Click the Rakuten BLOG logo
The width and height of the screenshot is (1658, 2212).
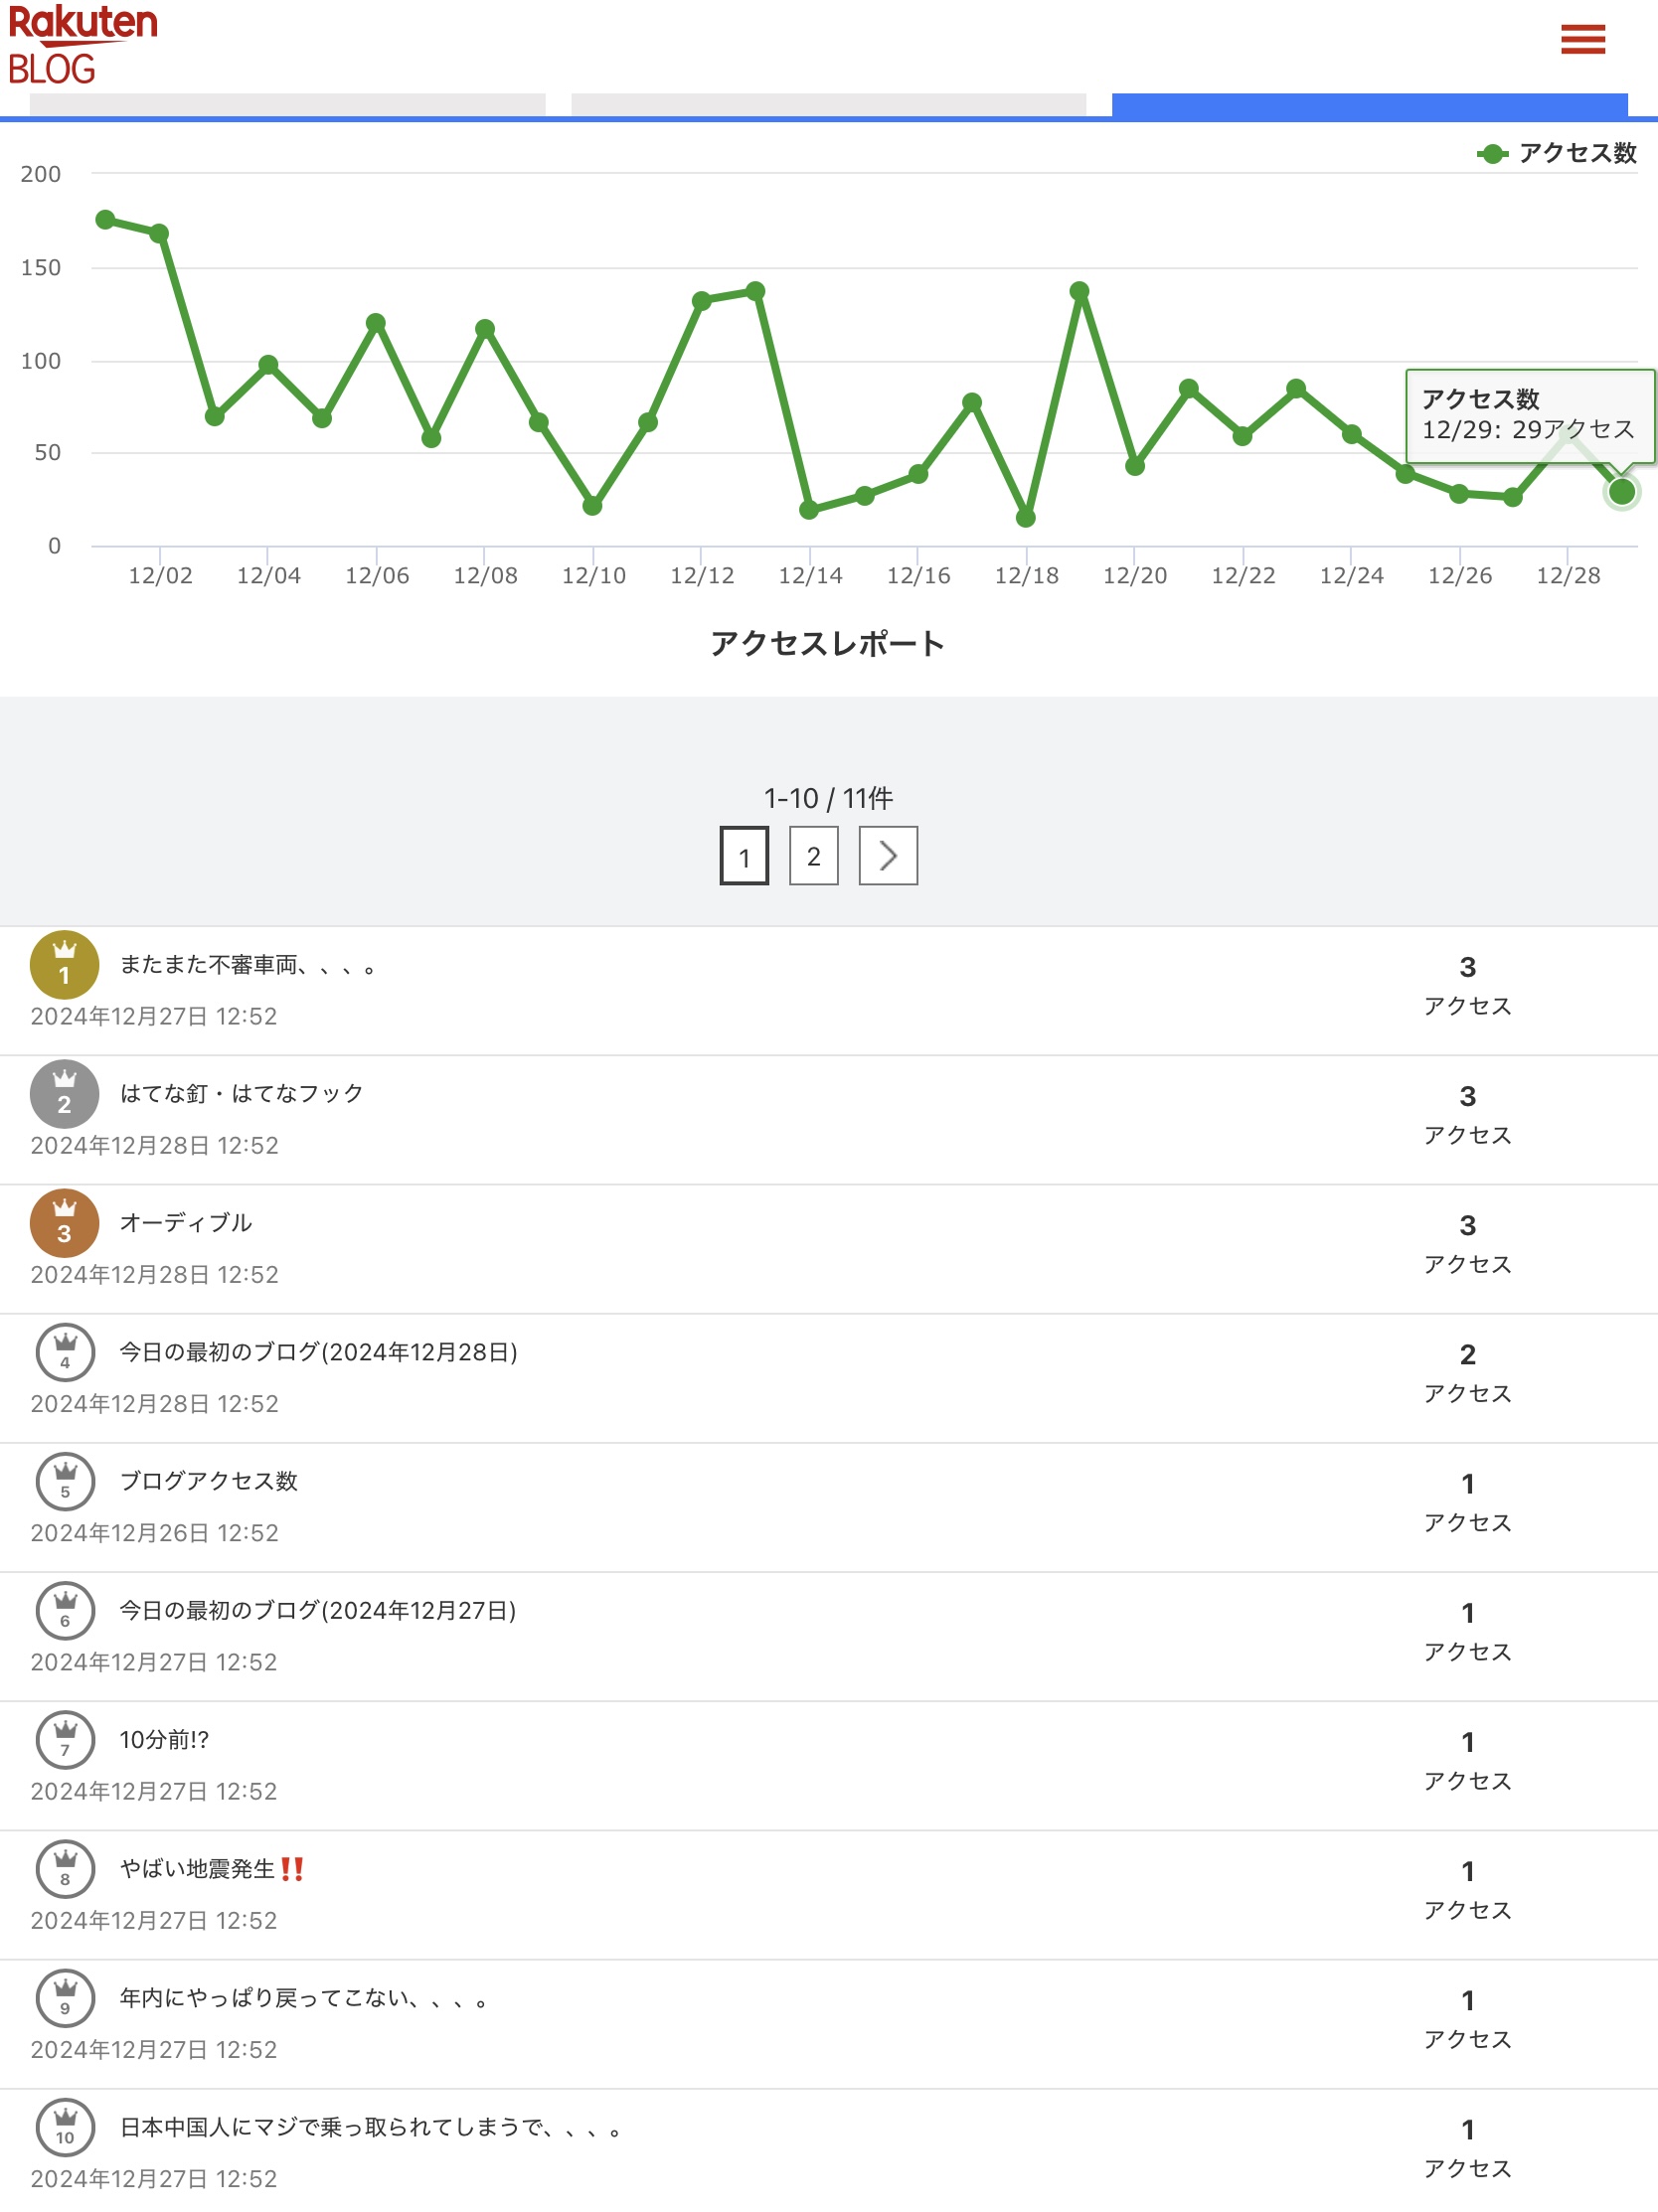pos(82,44)
